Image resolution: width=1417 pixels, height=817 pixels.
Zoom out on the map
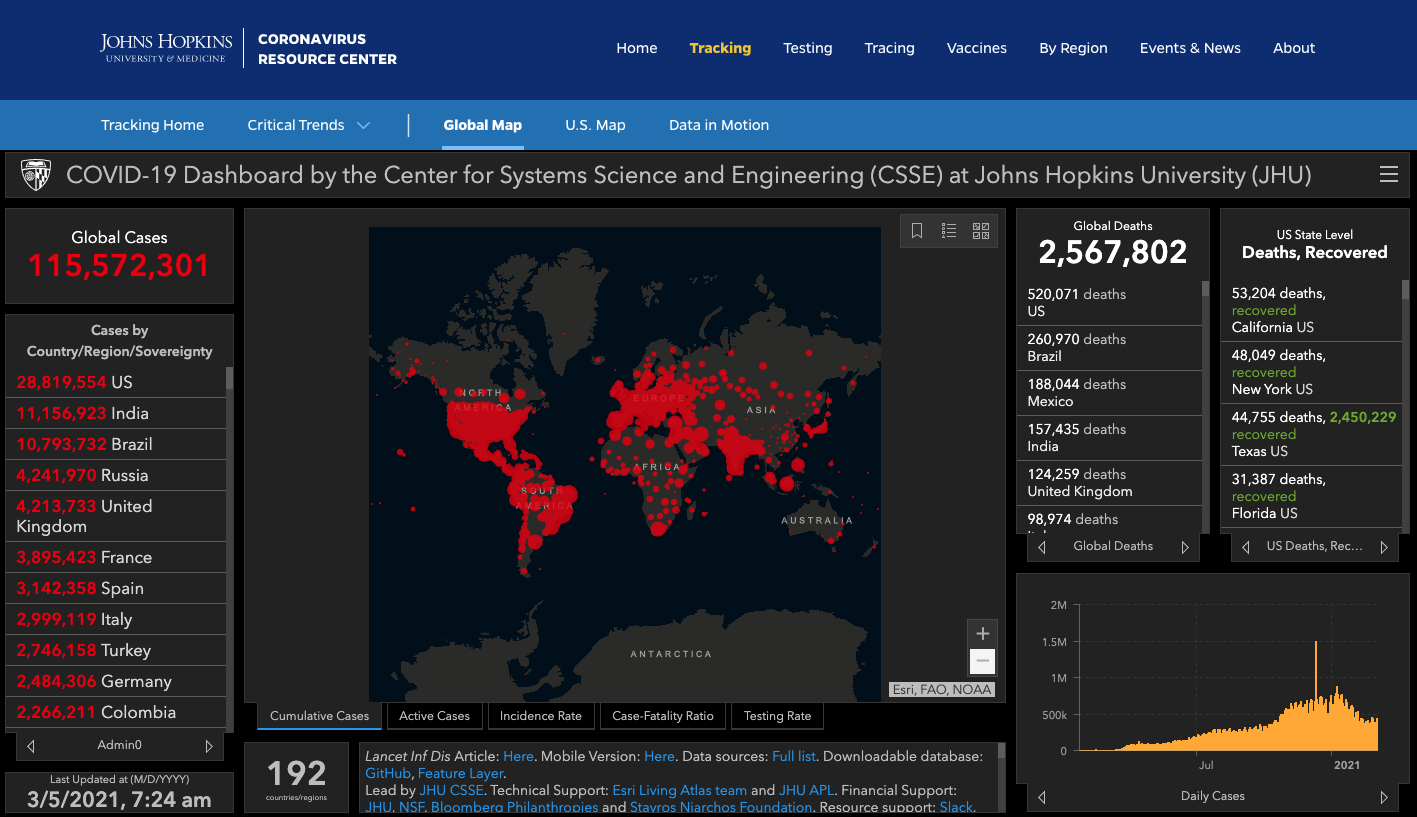[x=982, y=661]
